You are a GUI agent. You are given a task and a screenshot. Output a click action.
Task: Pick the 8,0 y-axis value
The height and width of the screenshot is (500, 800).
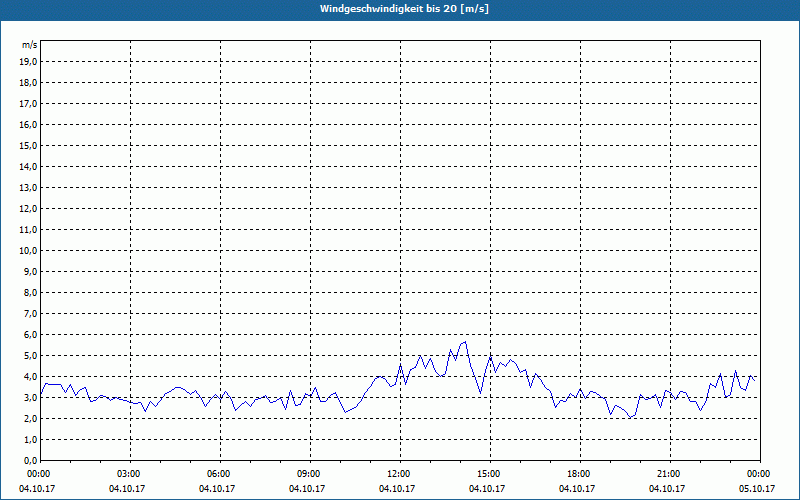tap(30, 292)
